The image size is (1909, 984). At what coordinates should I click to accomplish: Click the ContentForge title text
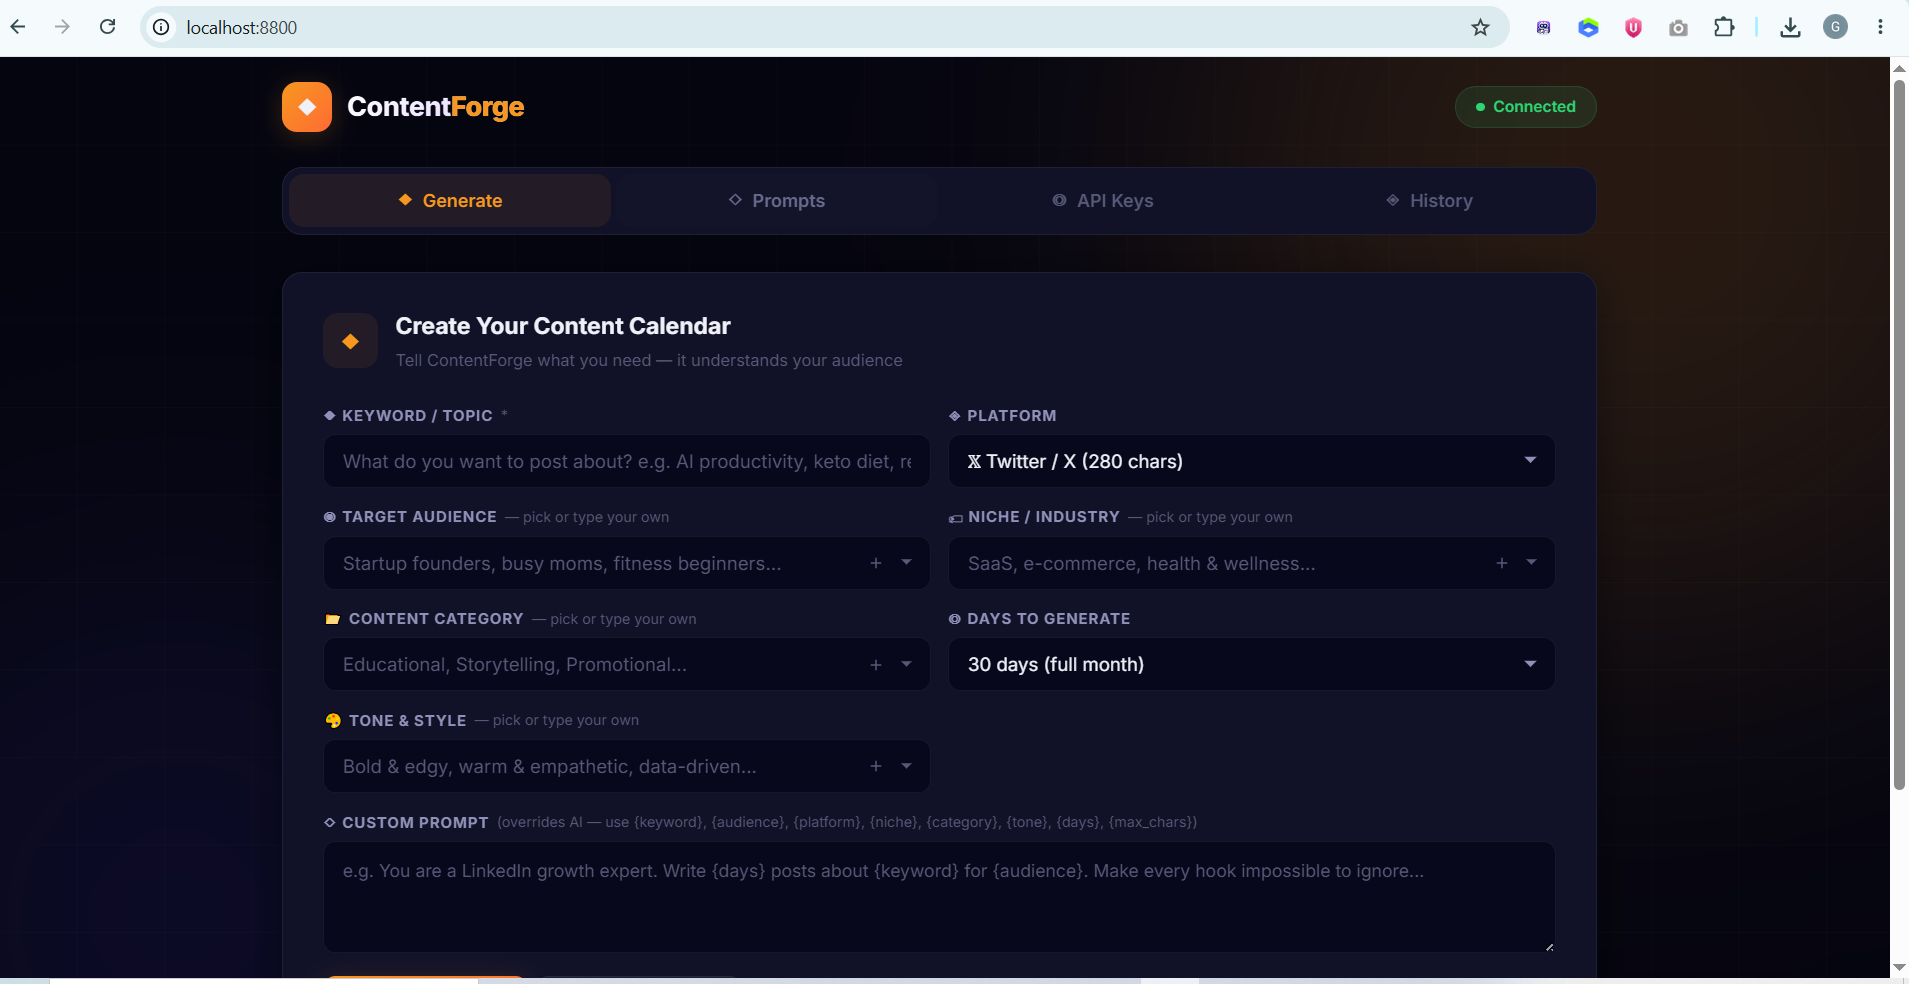435,107
